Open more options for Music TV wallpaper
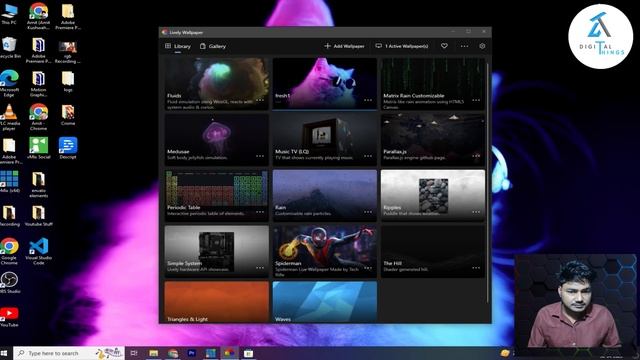 click(x=368, y=156)
